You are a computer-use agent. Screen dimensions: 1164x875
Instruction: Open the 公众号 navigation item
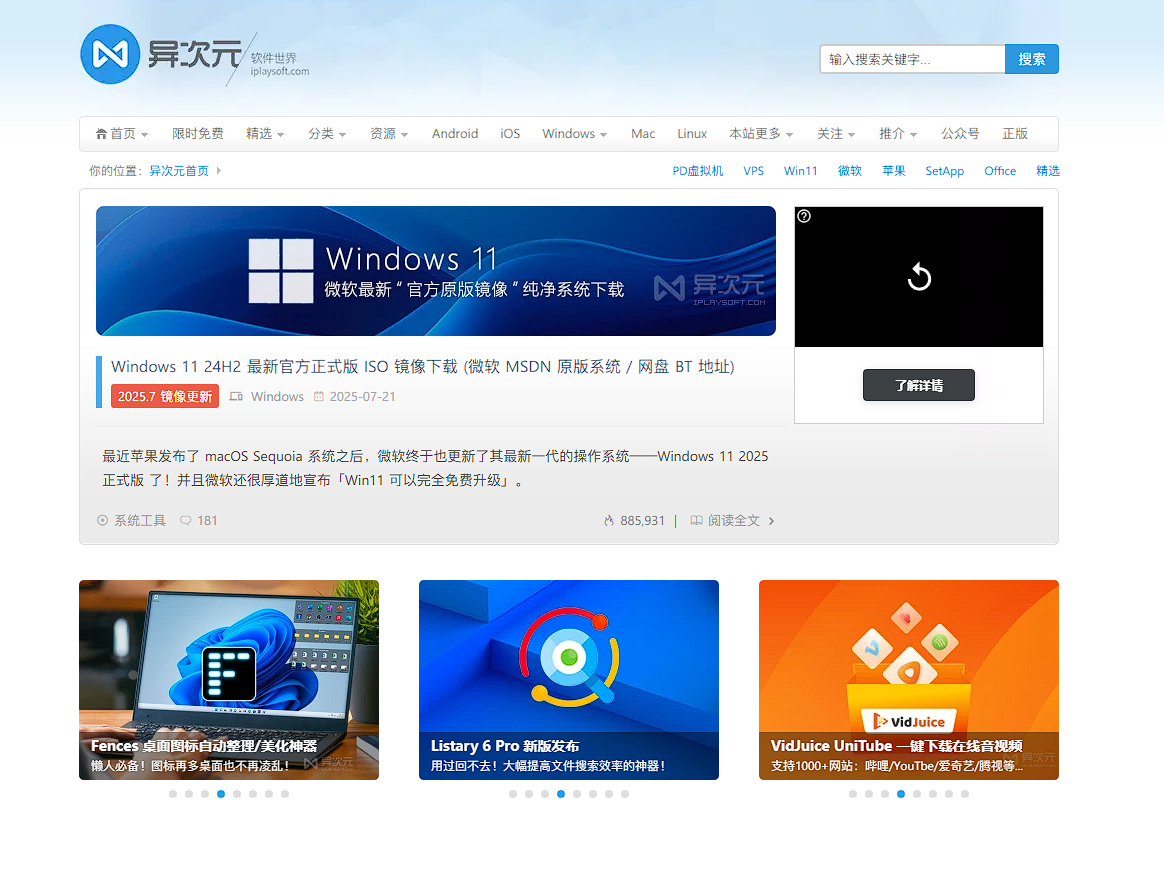click(x=960, y=134)
